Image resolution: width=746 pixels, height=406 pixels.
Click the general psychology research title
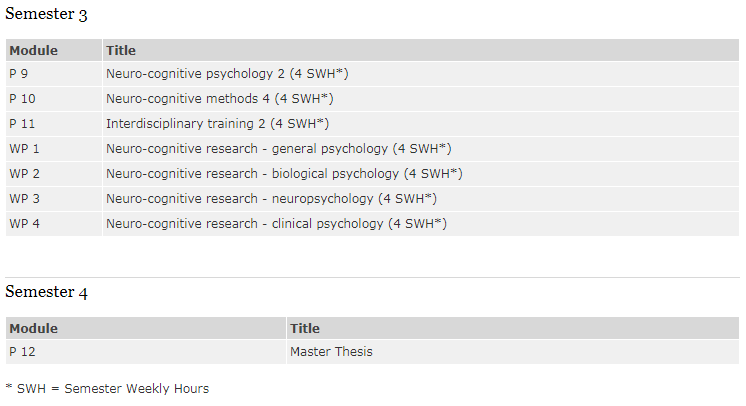(x=279, y=149)
